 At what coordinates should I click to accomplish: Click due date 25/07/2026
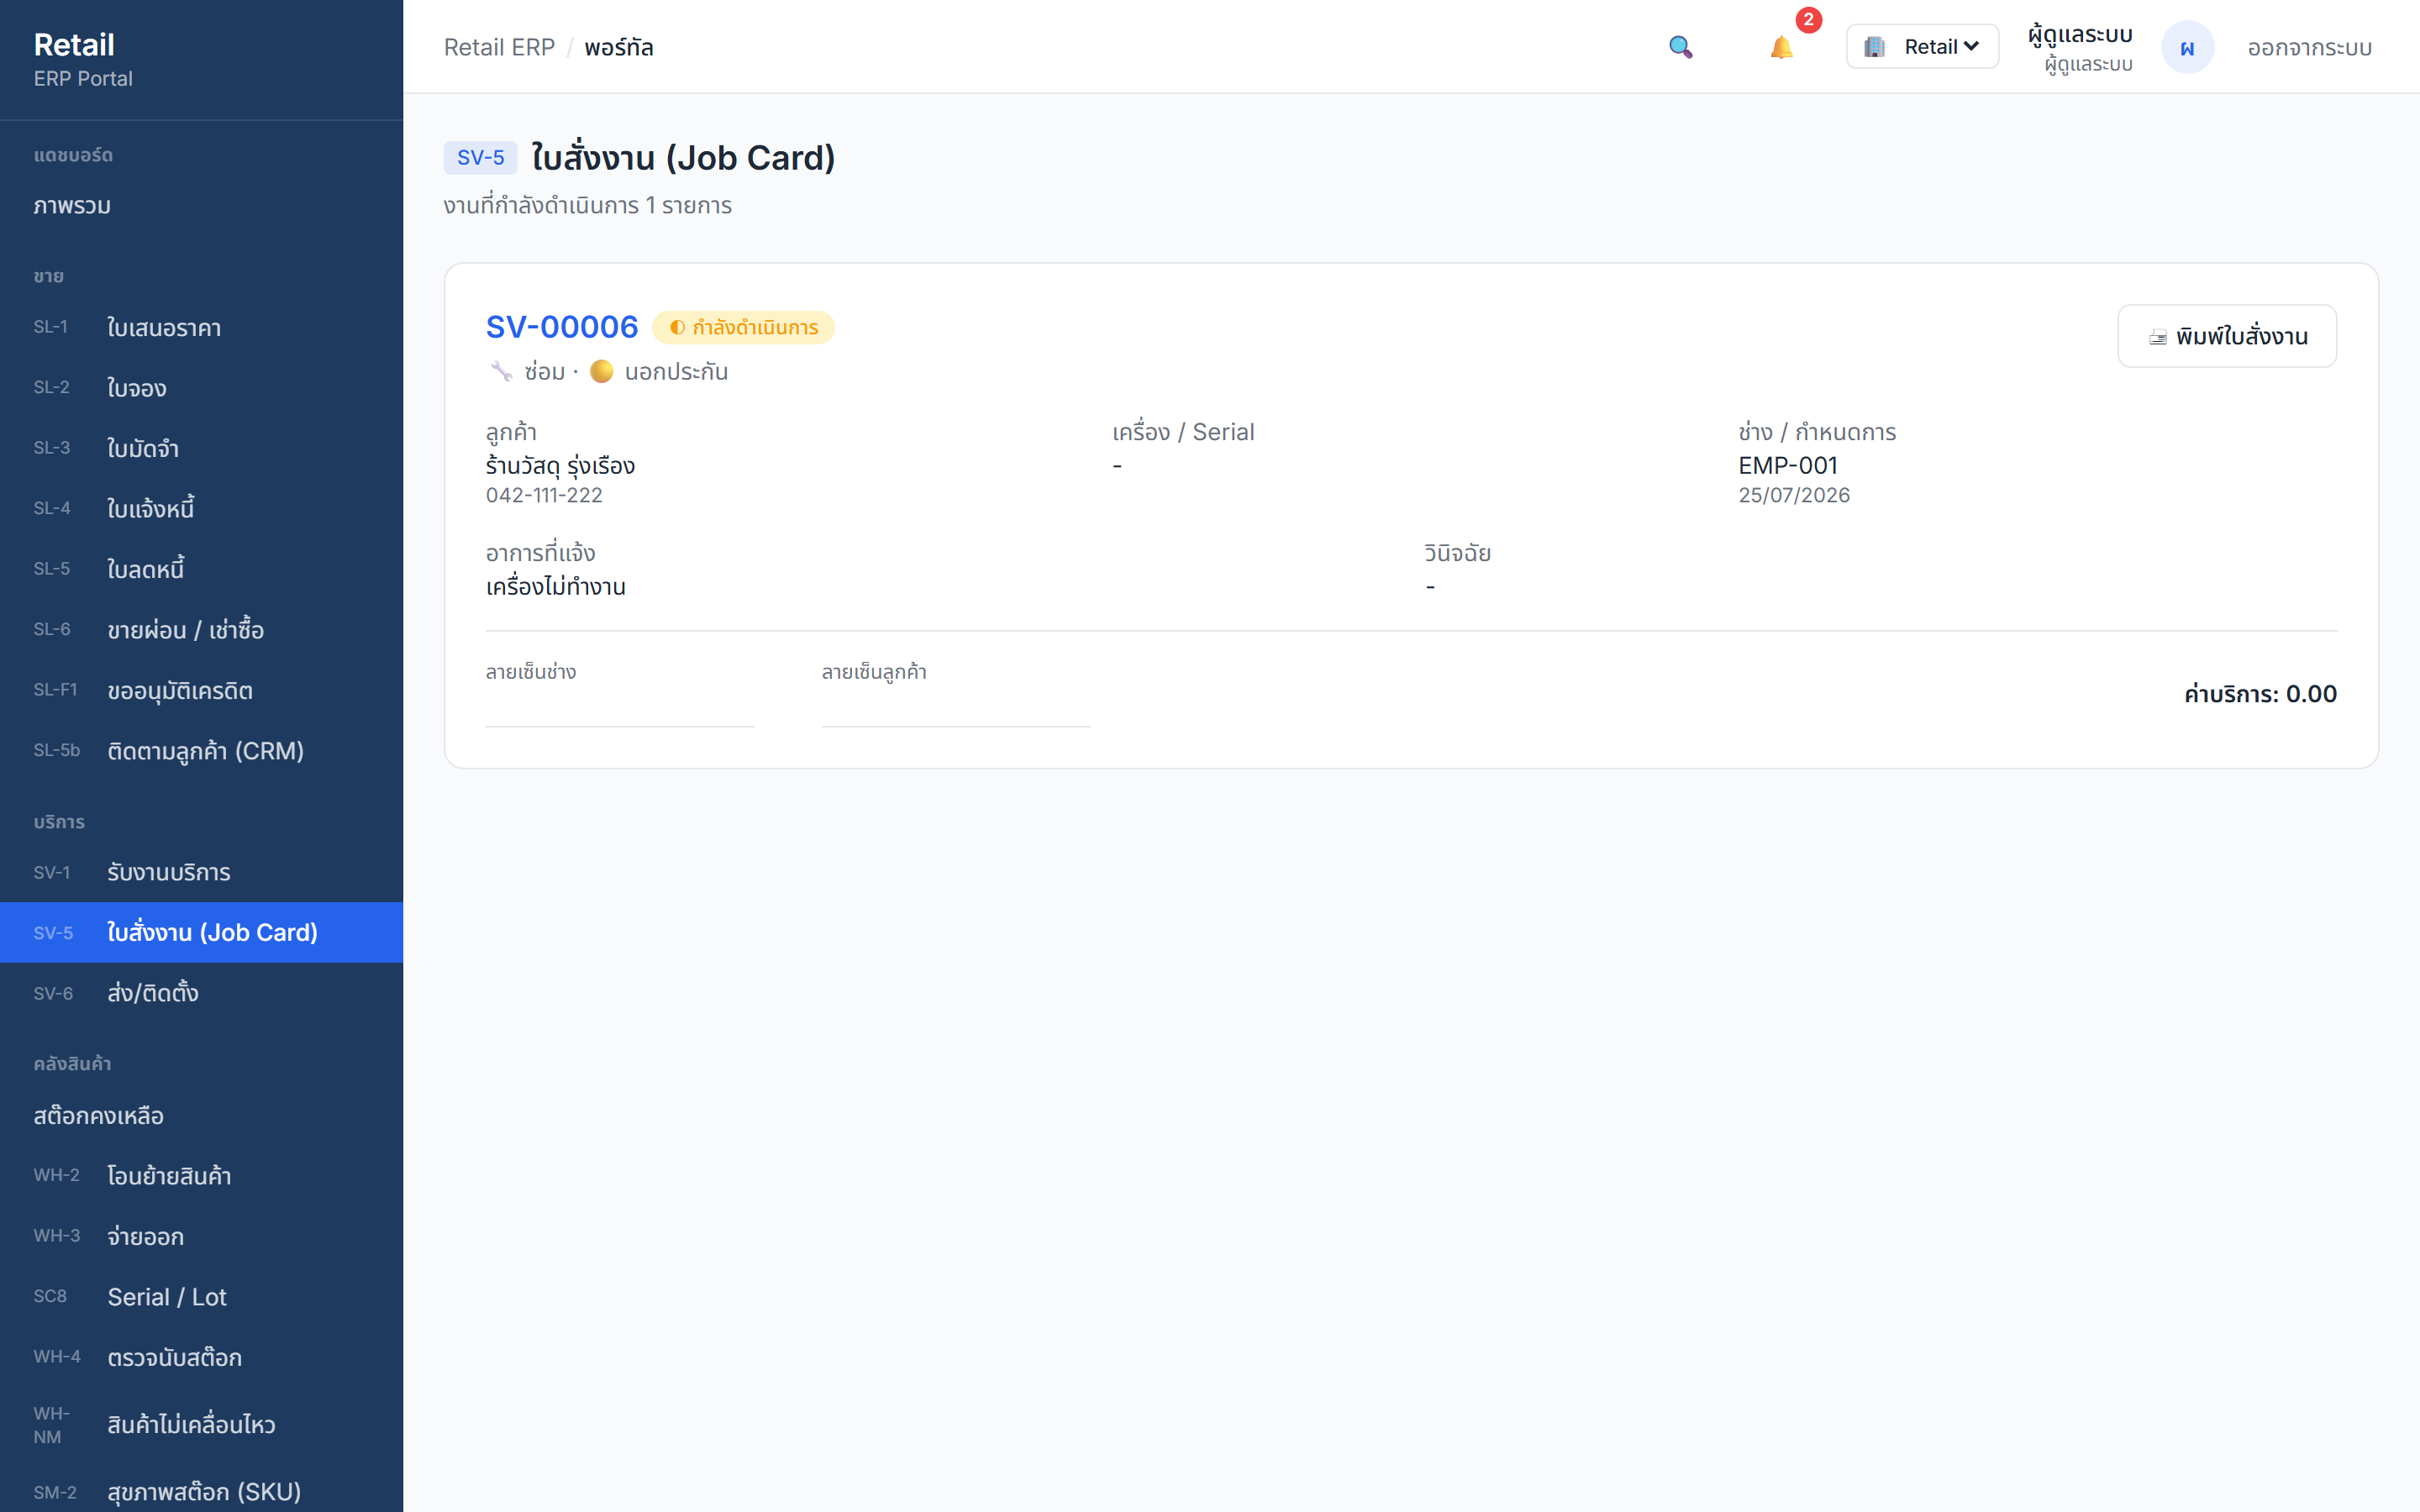(1793, 495)
